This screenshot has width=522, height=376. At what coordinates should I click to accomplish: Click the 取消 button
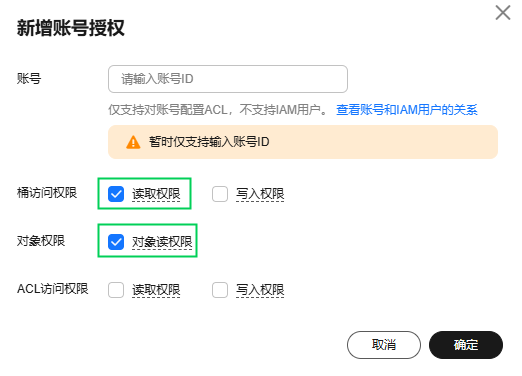point(384,345)
